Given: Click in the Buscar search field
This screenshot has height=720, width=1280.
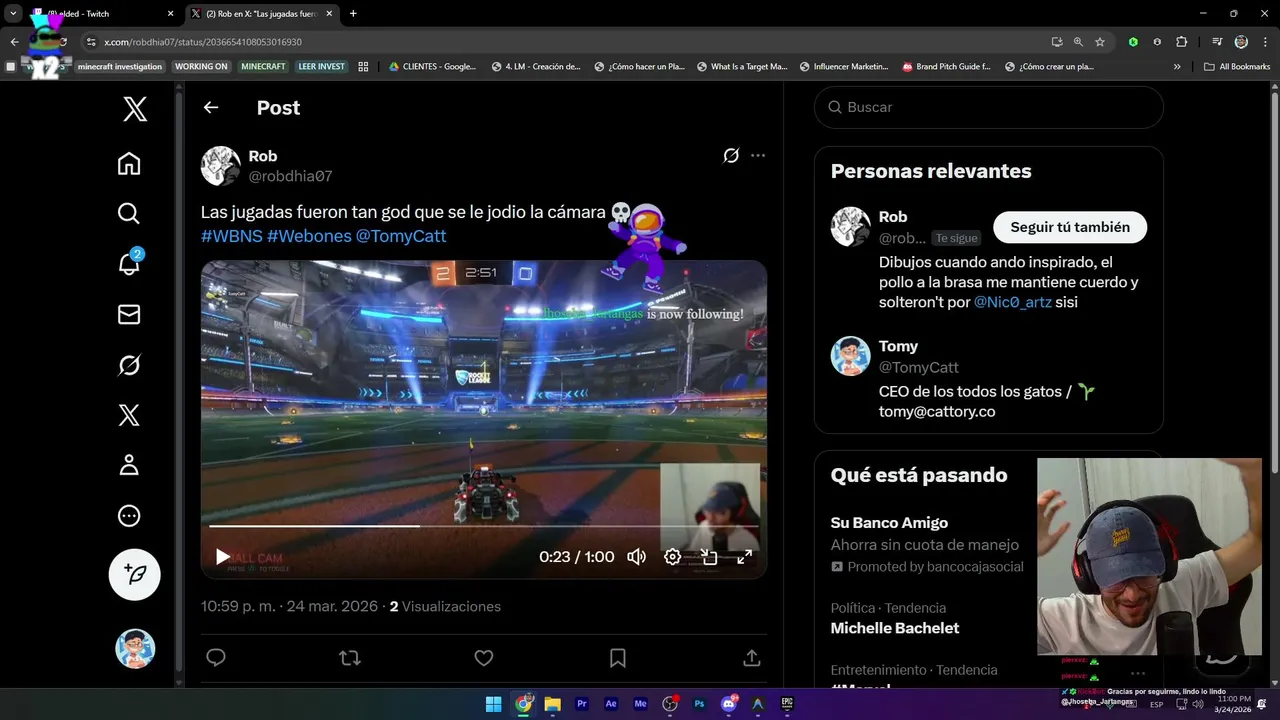Looking at the screenshot, I should click(989, 107).
